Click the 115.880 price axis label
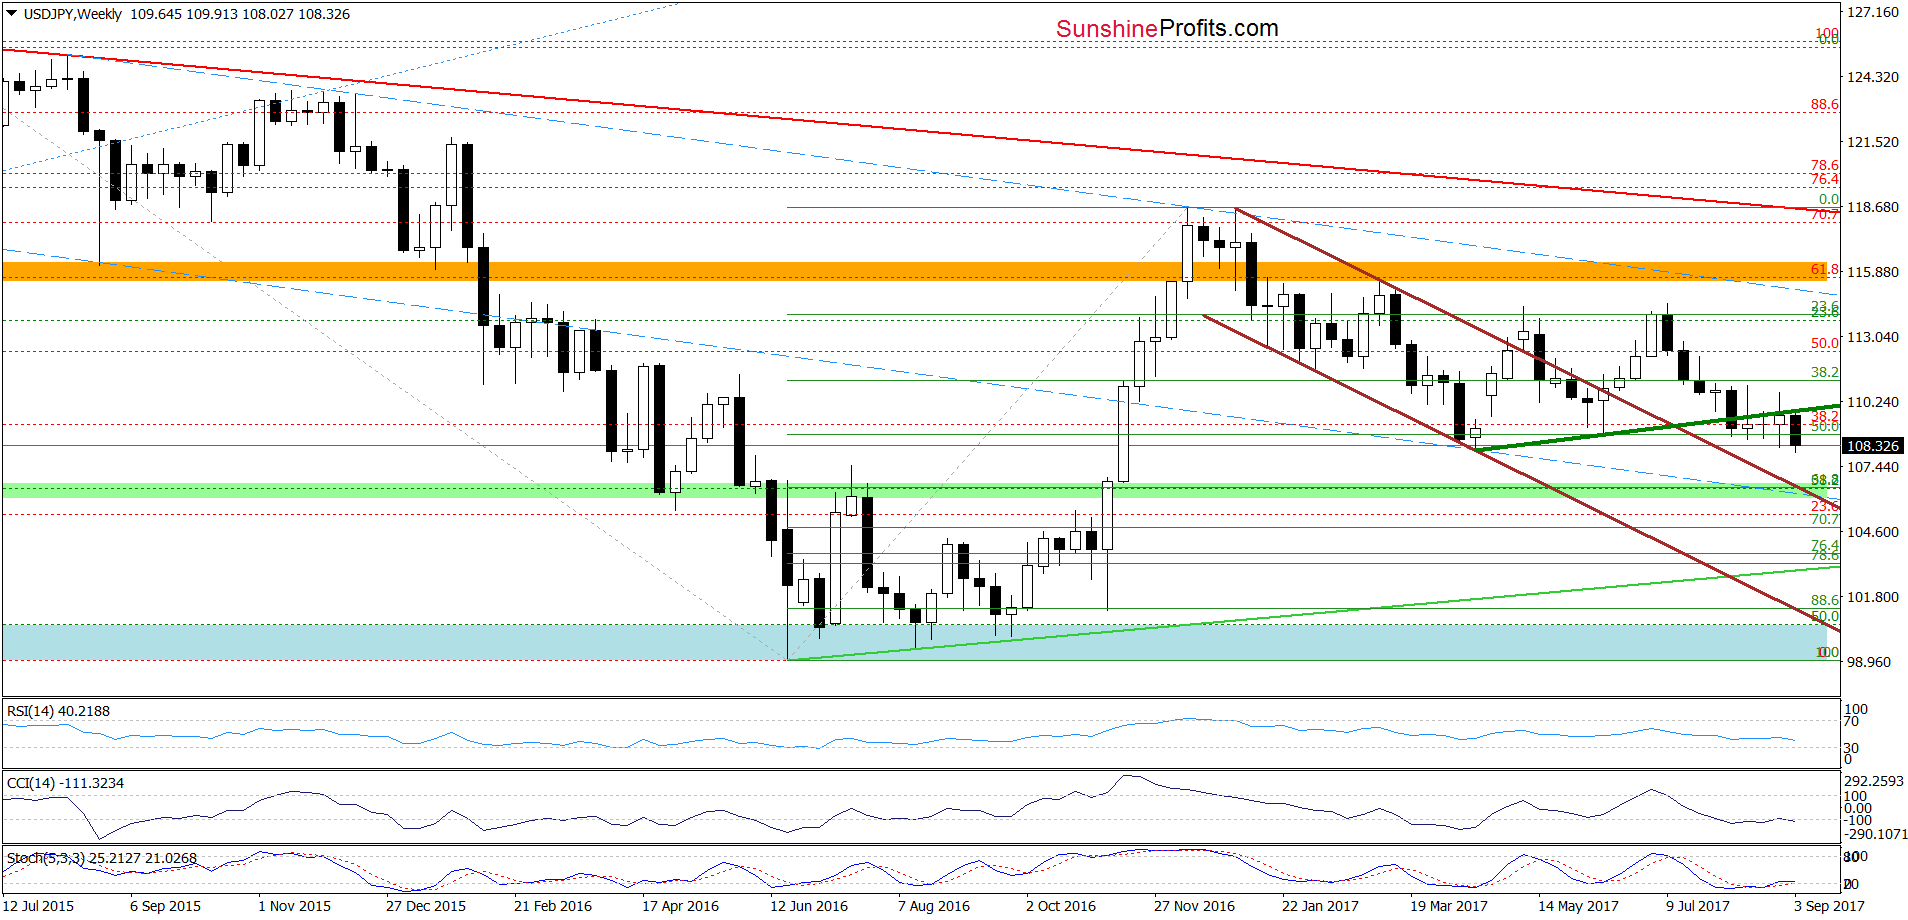1908x920 pixels. [1873, 272]
